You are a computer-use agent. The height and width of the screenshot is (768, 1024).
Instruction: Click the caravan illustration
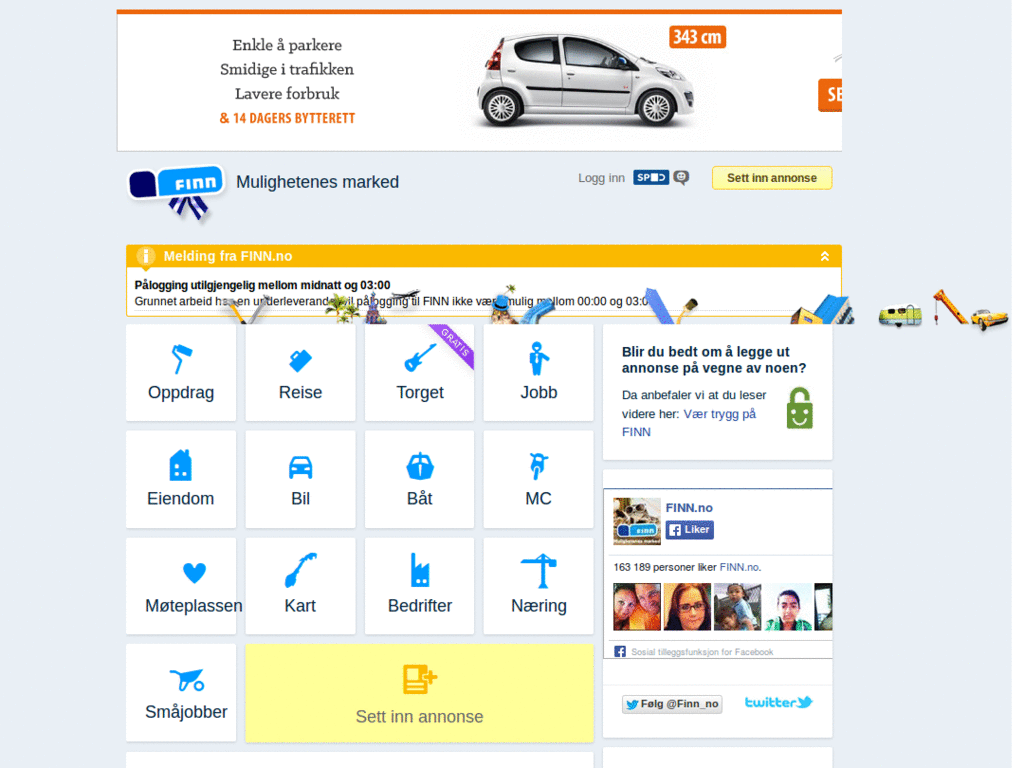tap(900, 315)
